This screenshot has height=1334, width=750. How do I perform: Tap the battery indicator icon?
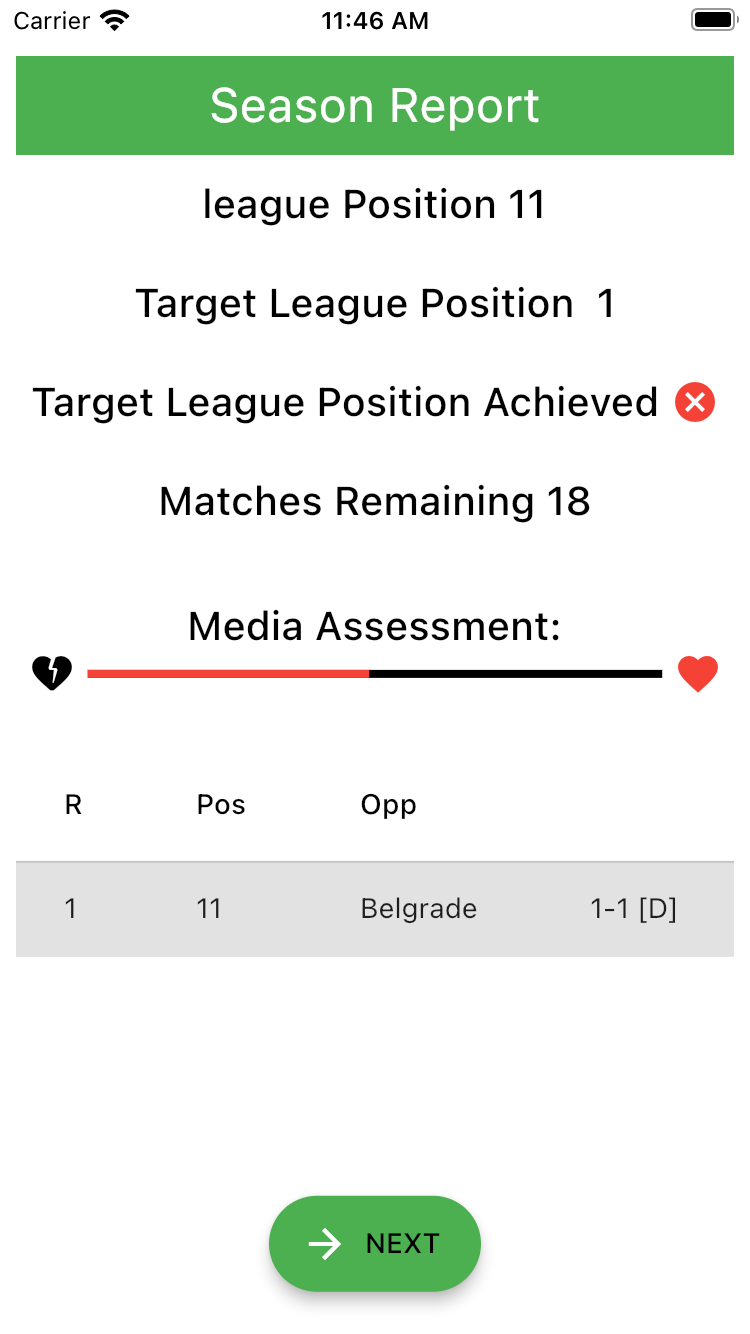click(x=714, y=20)
